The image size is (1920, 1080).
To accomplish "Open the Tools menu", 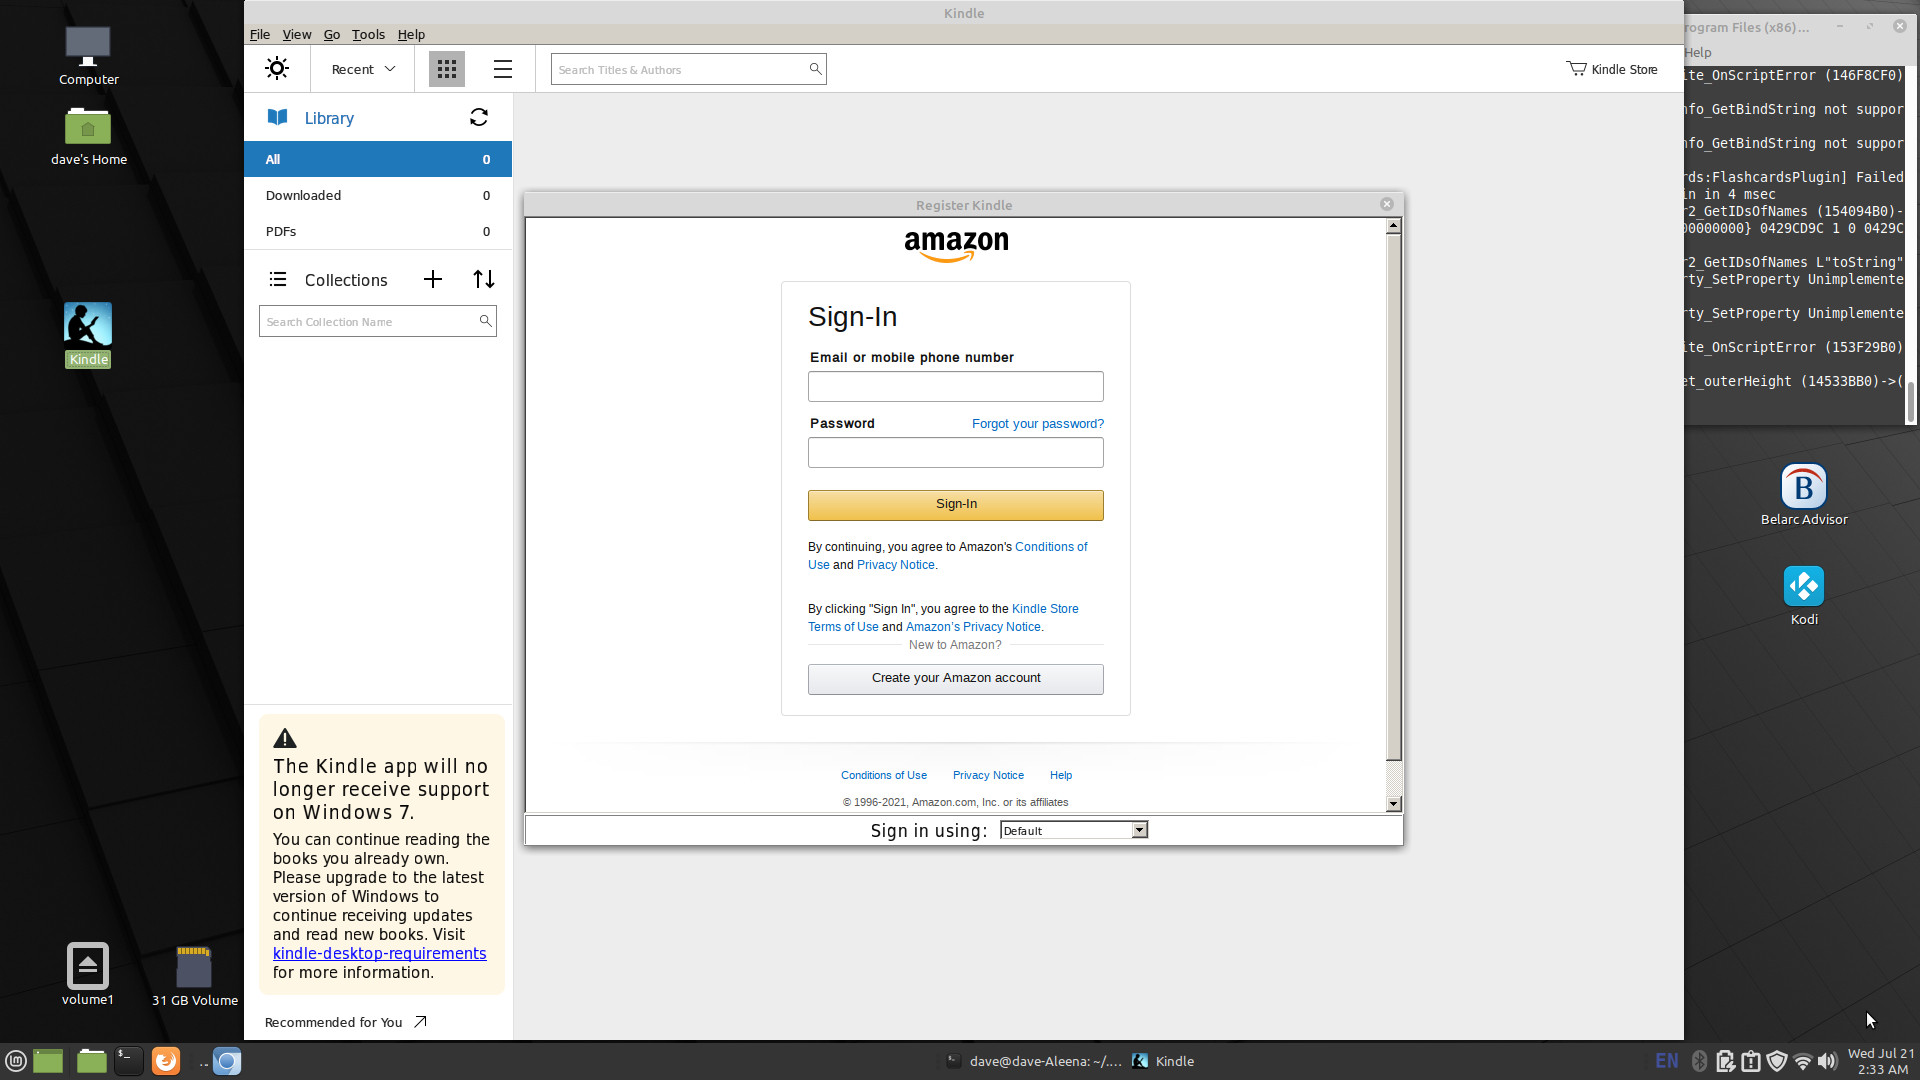I will click(x=368, y=34).
